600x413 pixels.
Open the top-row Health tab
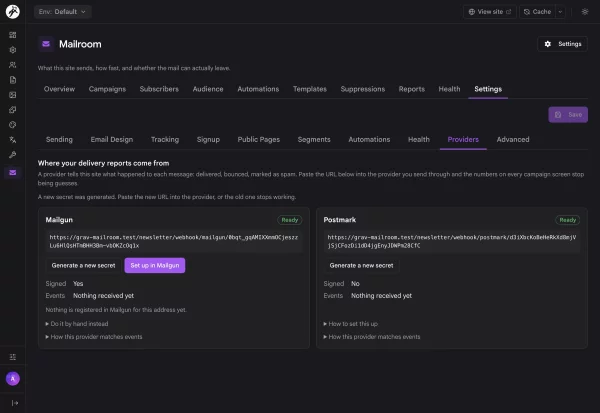(449, 89)
